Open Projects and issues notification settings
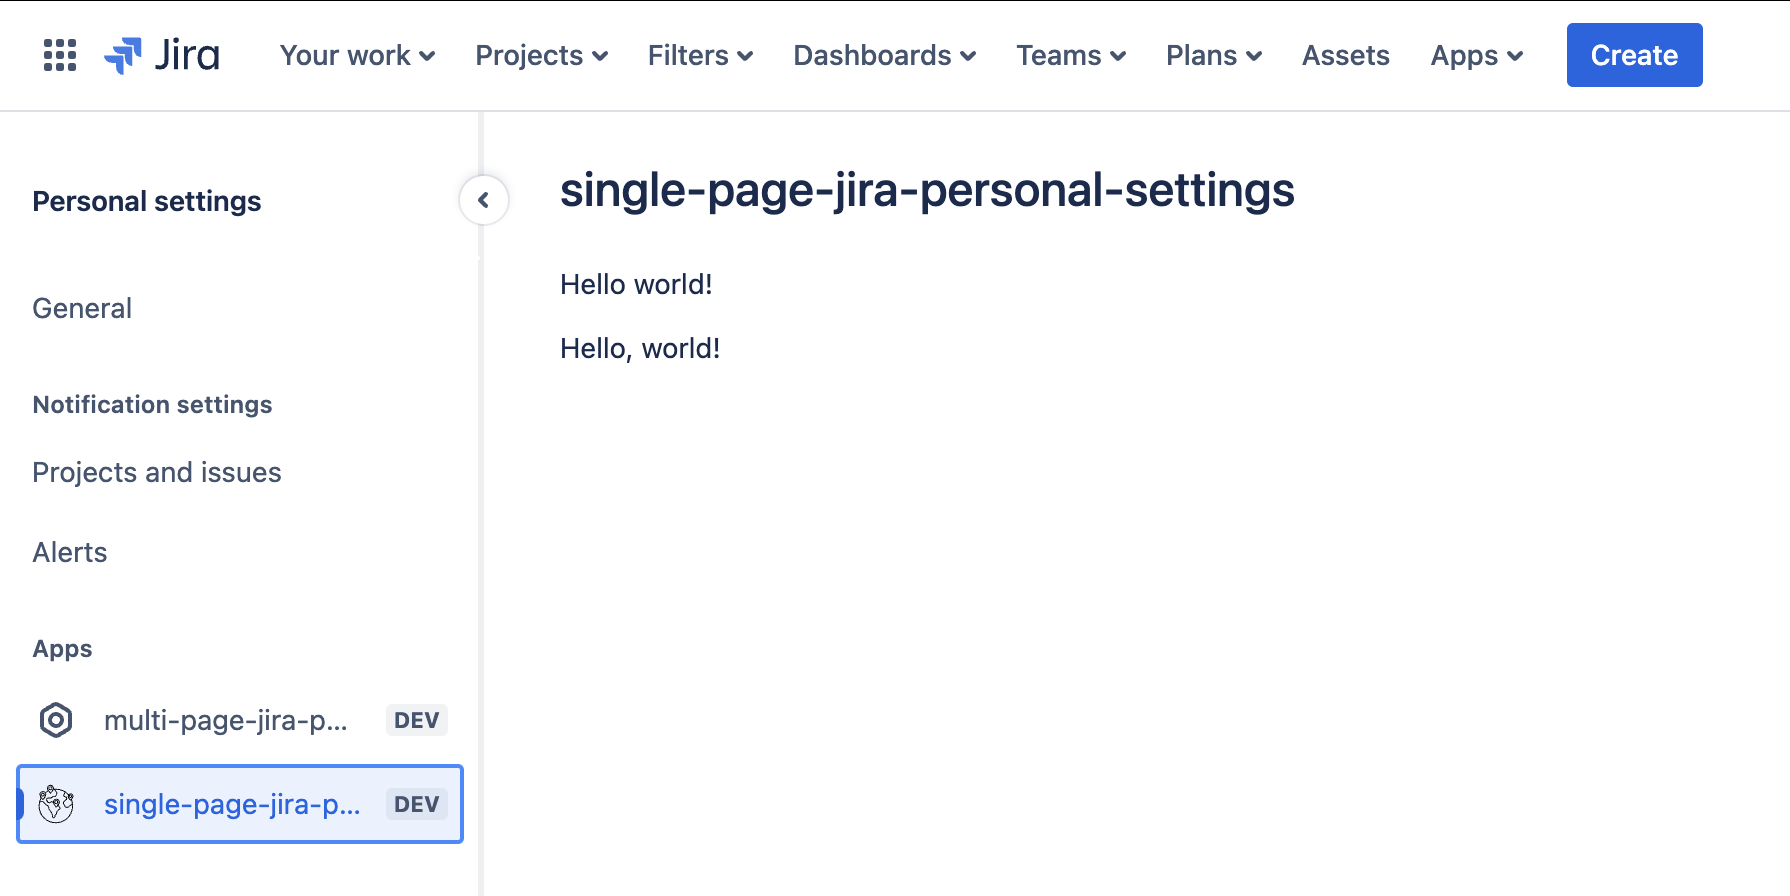1790x896 pixels. coord(157,472)
